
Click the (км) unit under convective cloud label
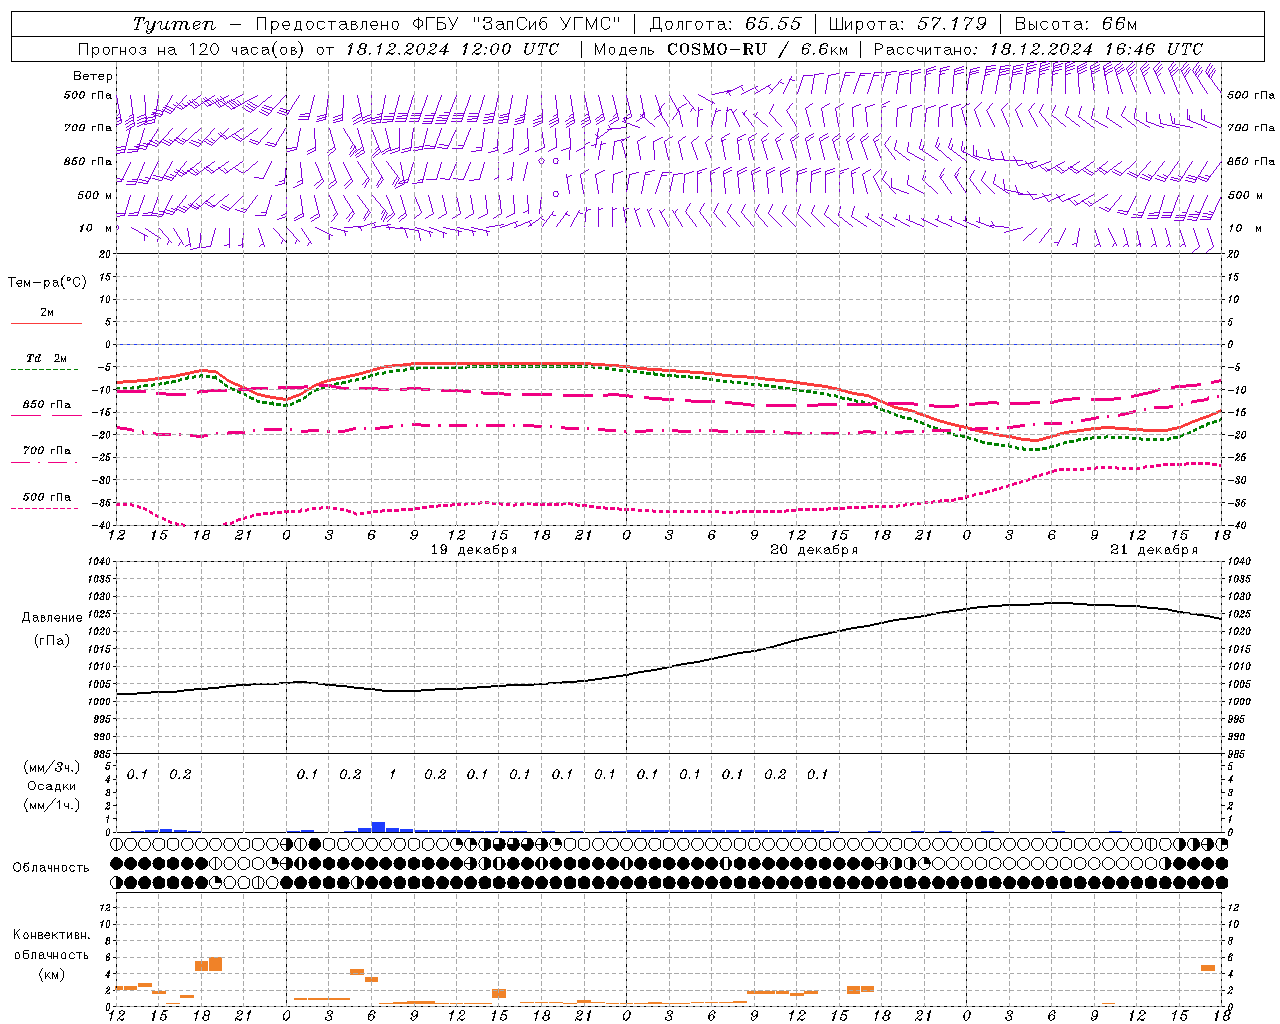[x=52, y=974]
